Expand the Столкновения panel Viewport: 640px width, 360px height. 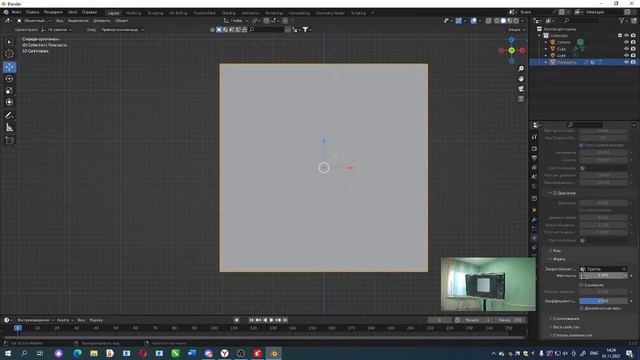tap(566, 318)
